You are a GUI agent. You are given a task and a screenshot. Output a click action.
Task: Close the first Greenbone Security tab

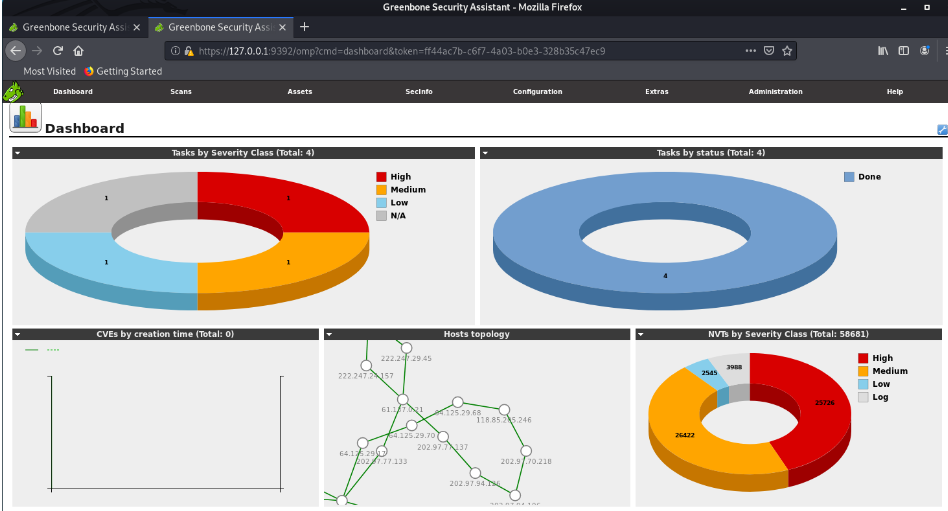(x=137, y=27)
